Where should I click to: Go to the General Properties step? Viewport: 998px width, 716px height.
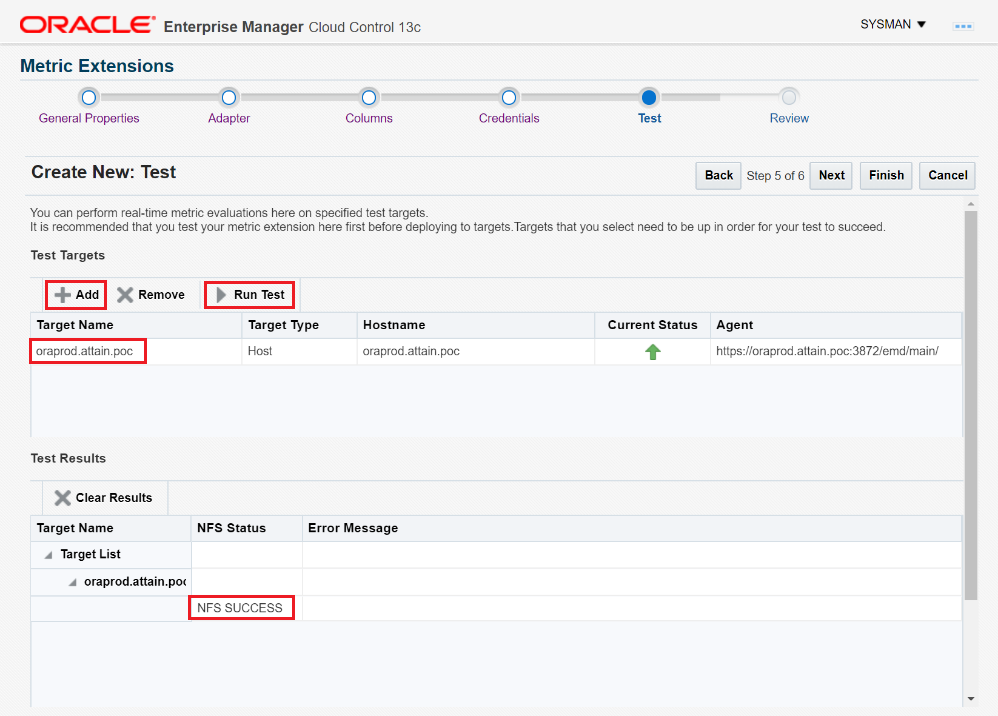pos(89,98)
